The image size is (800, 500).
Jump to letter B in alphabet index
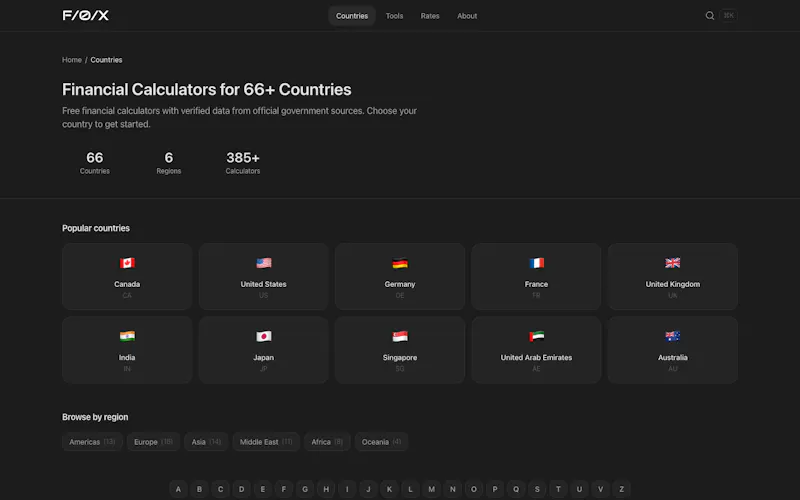click(199, 489)
